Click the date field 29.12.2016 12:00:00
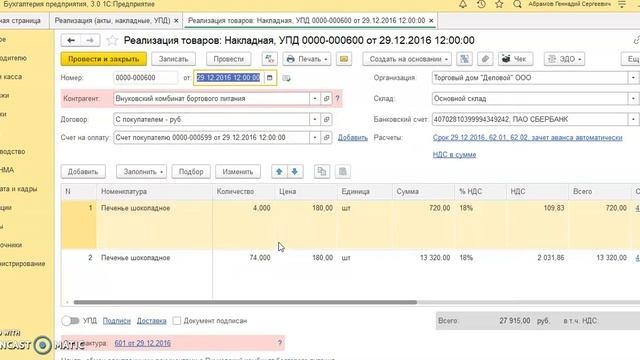The height and width of the screenshot is (360, 640). coord(229,78)
